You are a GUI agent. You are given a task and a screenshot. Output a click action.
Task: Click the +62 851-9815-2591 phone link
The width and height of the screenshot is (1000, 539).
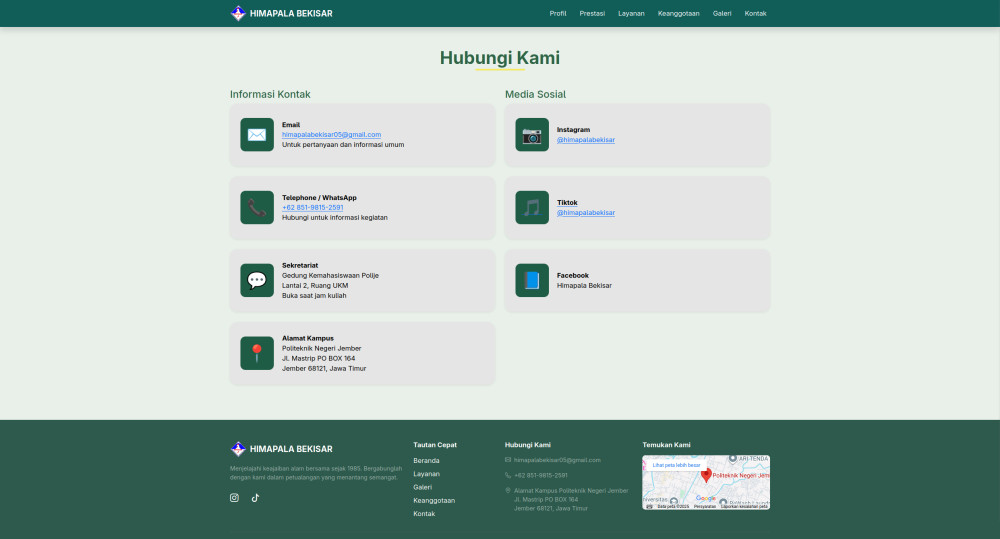pyautogui.click(x=312, y=207)
